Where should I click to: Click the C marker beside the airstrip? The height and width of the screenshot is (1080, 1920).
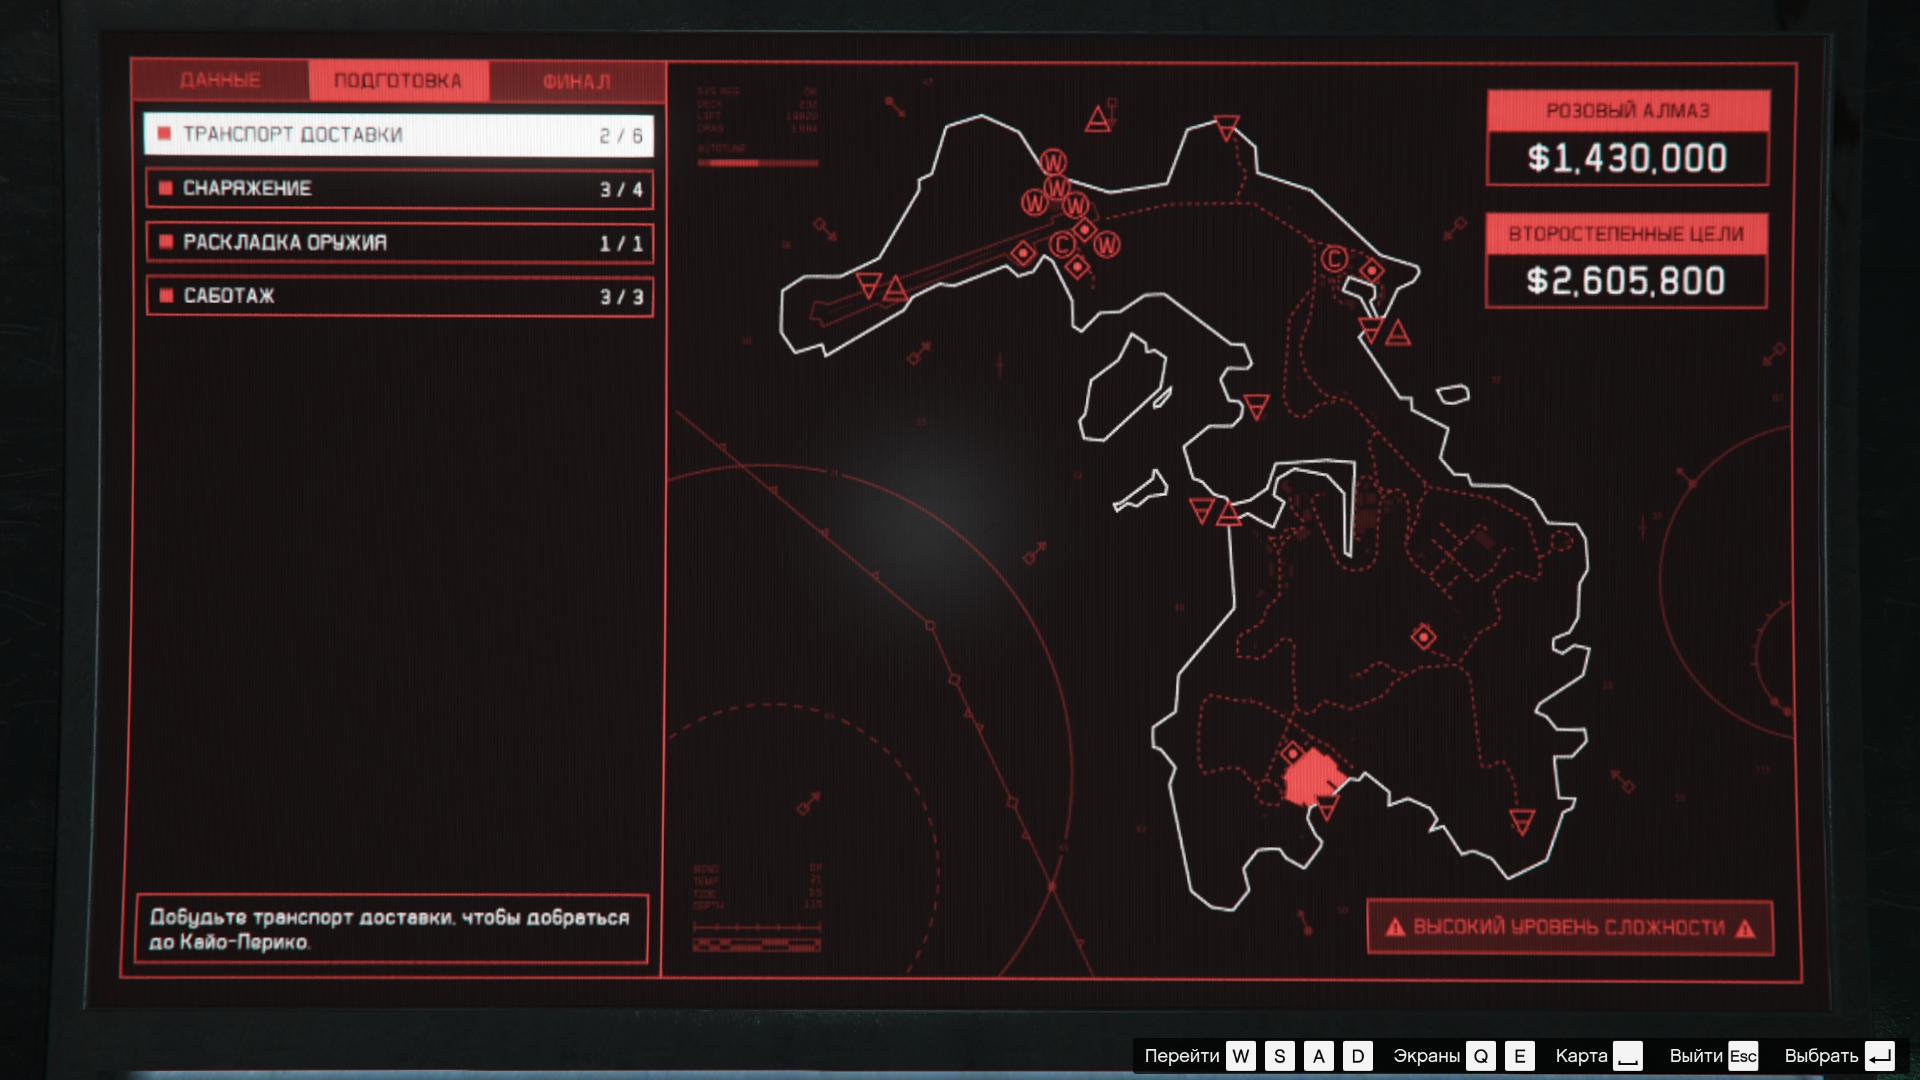pos(1062,244)
